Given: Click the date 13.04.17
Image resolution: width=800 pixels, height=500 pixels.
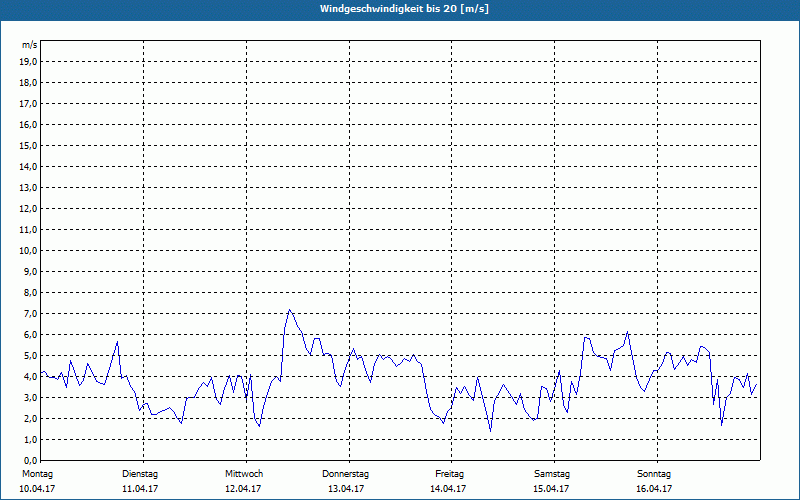Looking at the screenshot, I should tap(346, 489).
